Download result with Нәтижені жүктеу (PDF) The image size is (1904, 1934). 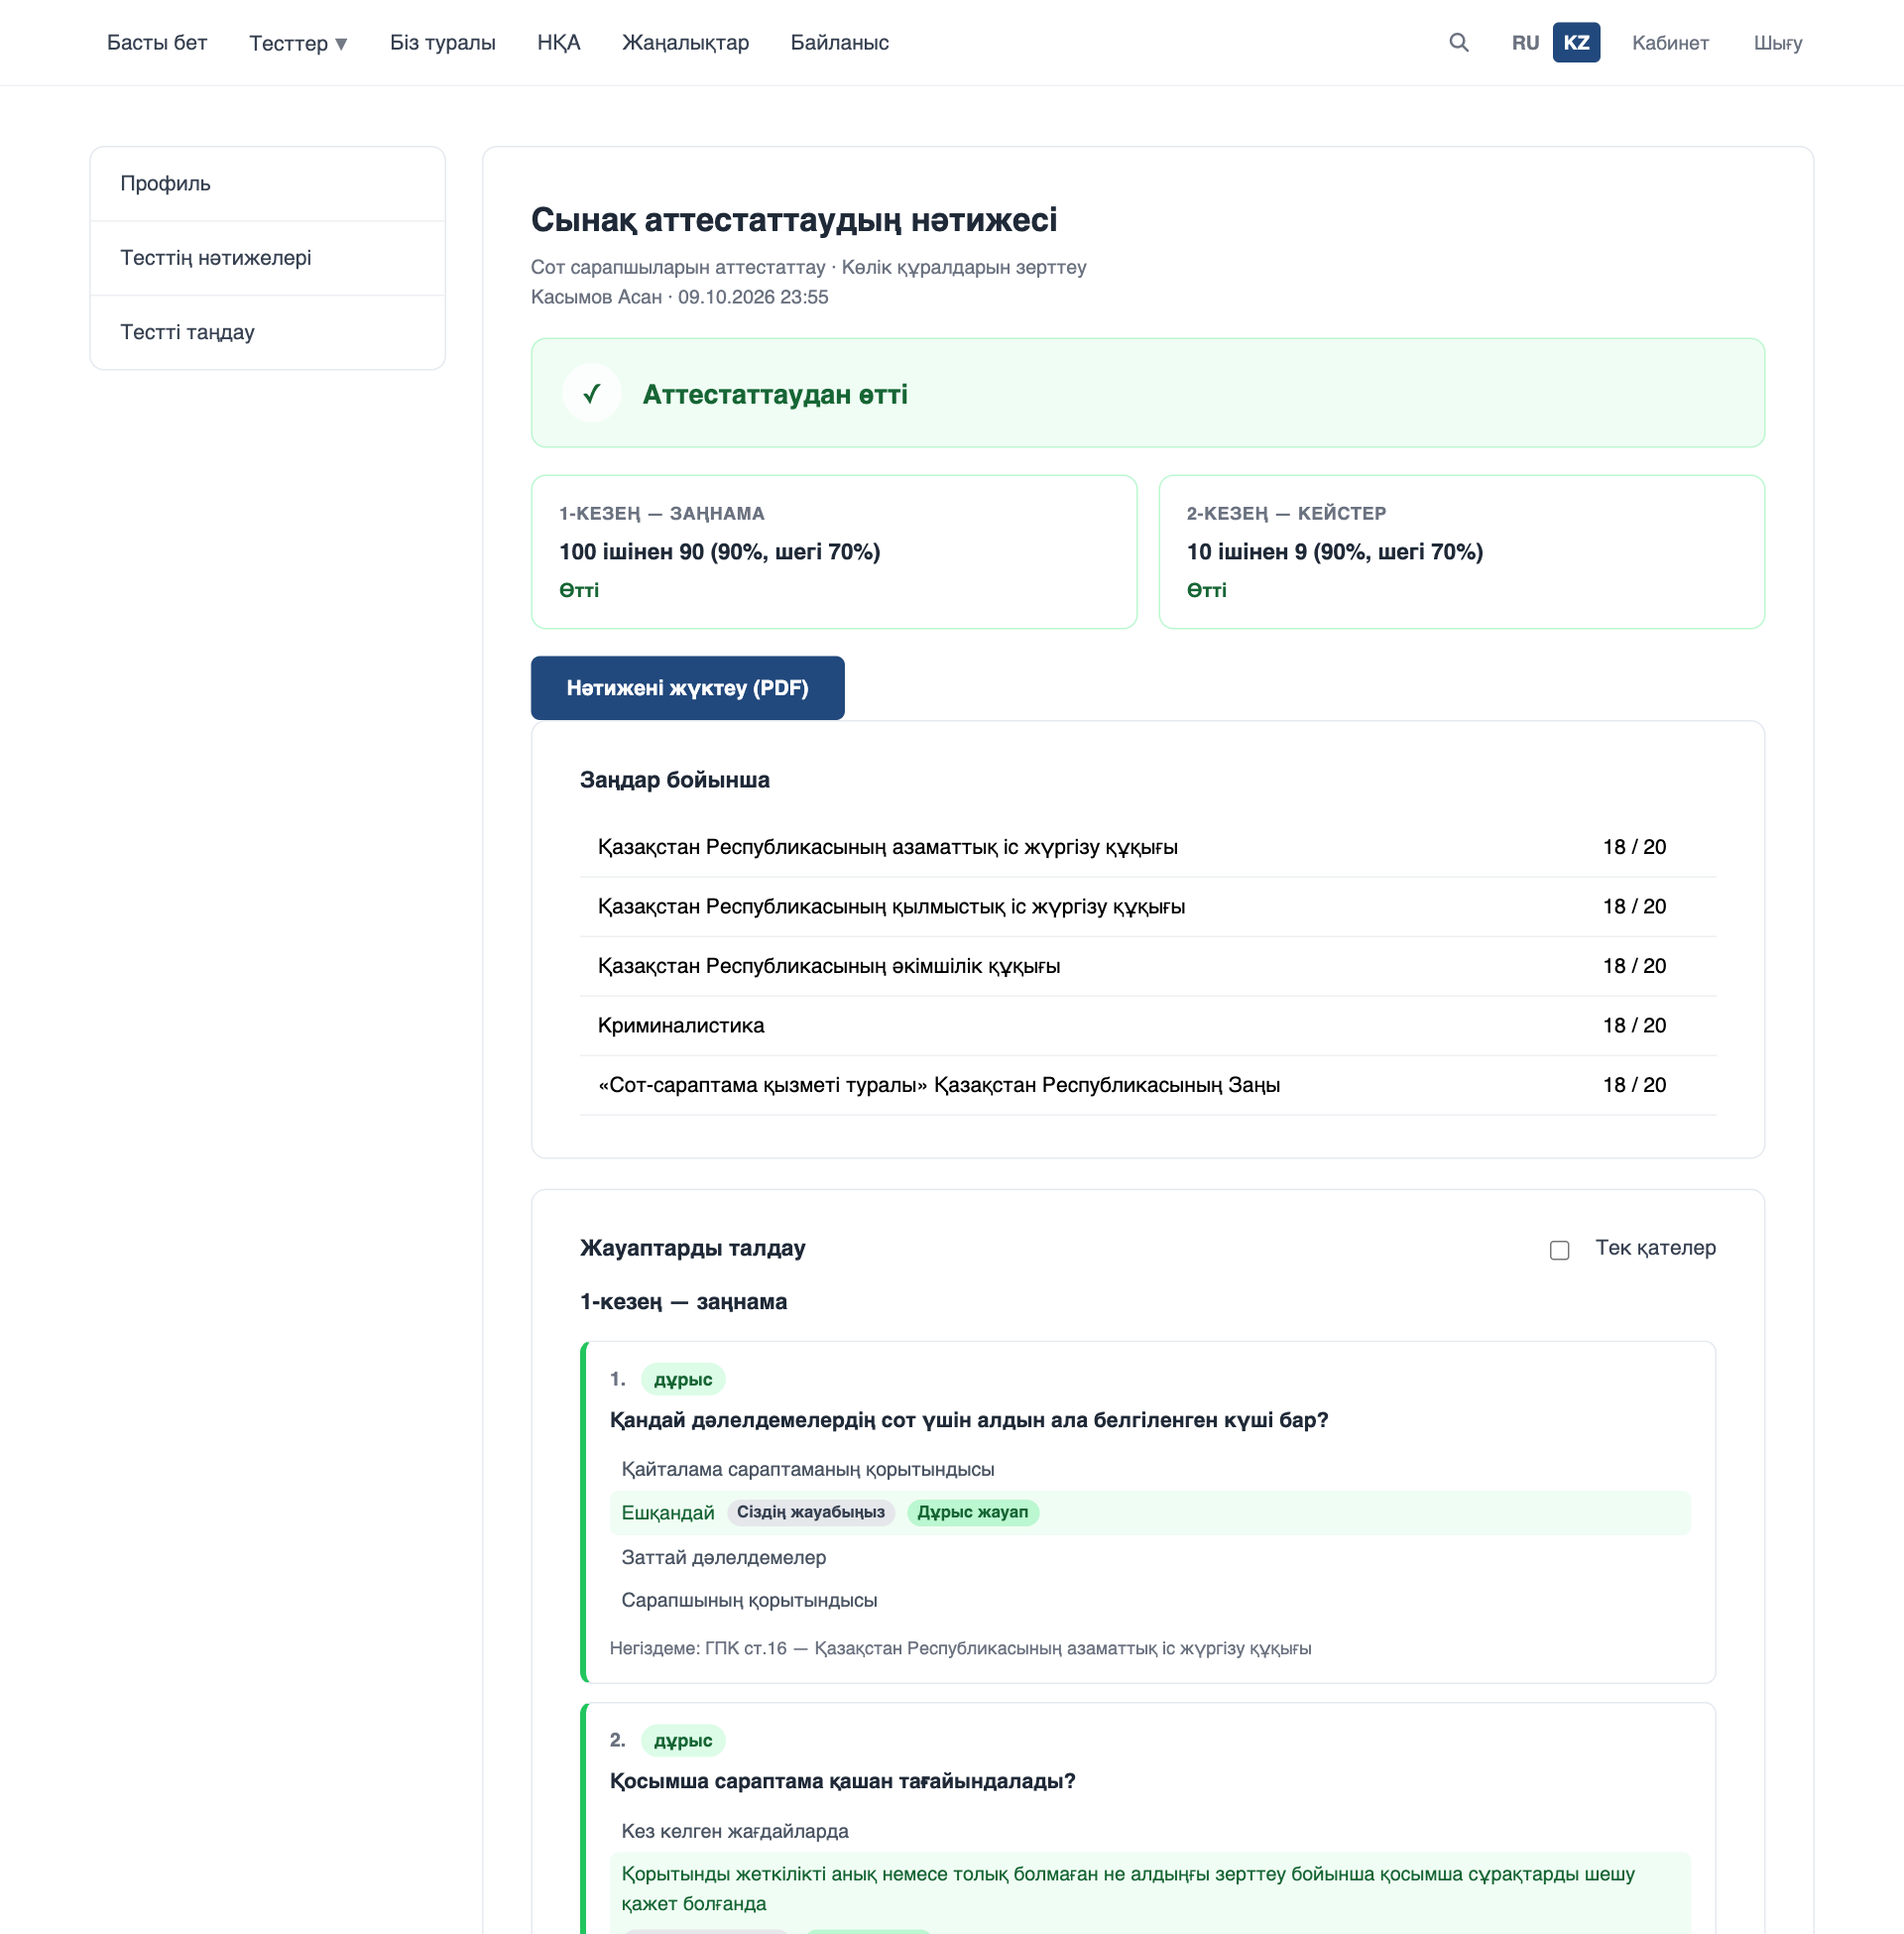click(687, 688)
